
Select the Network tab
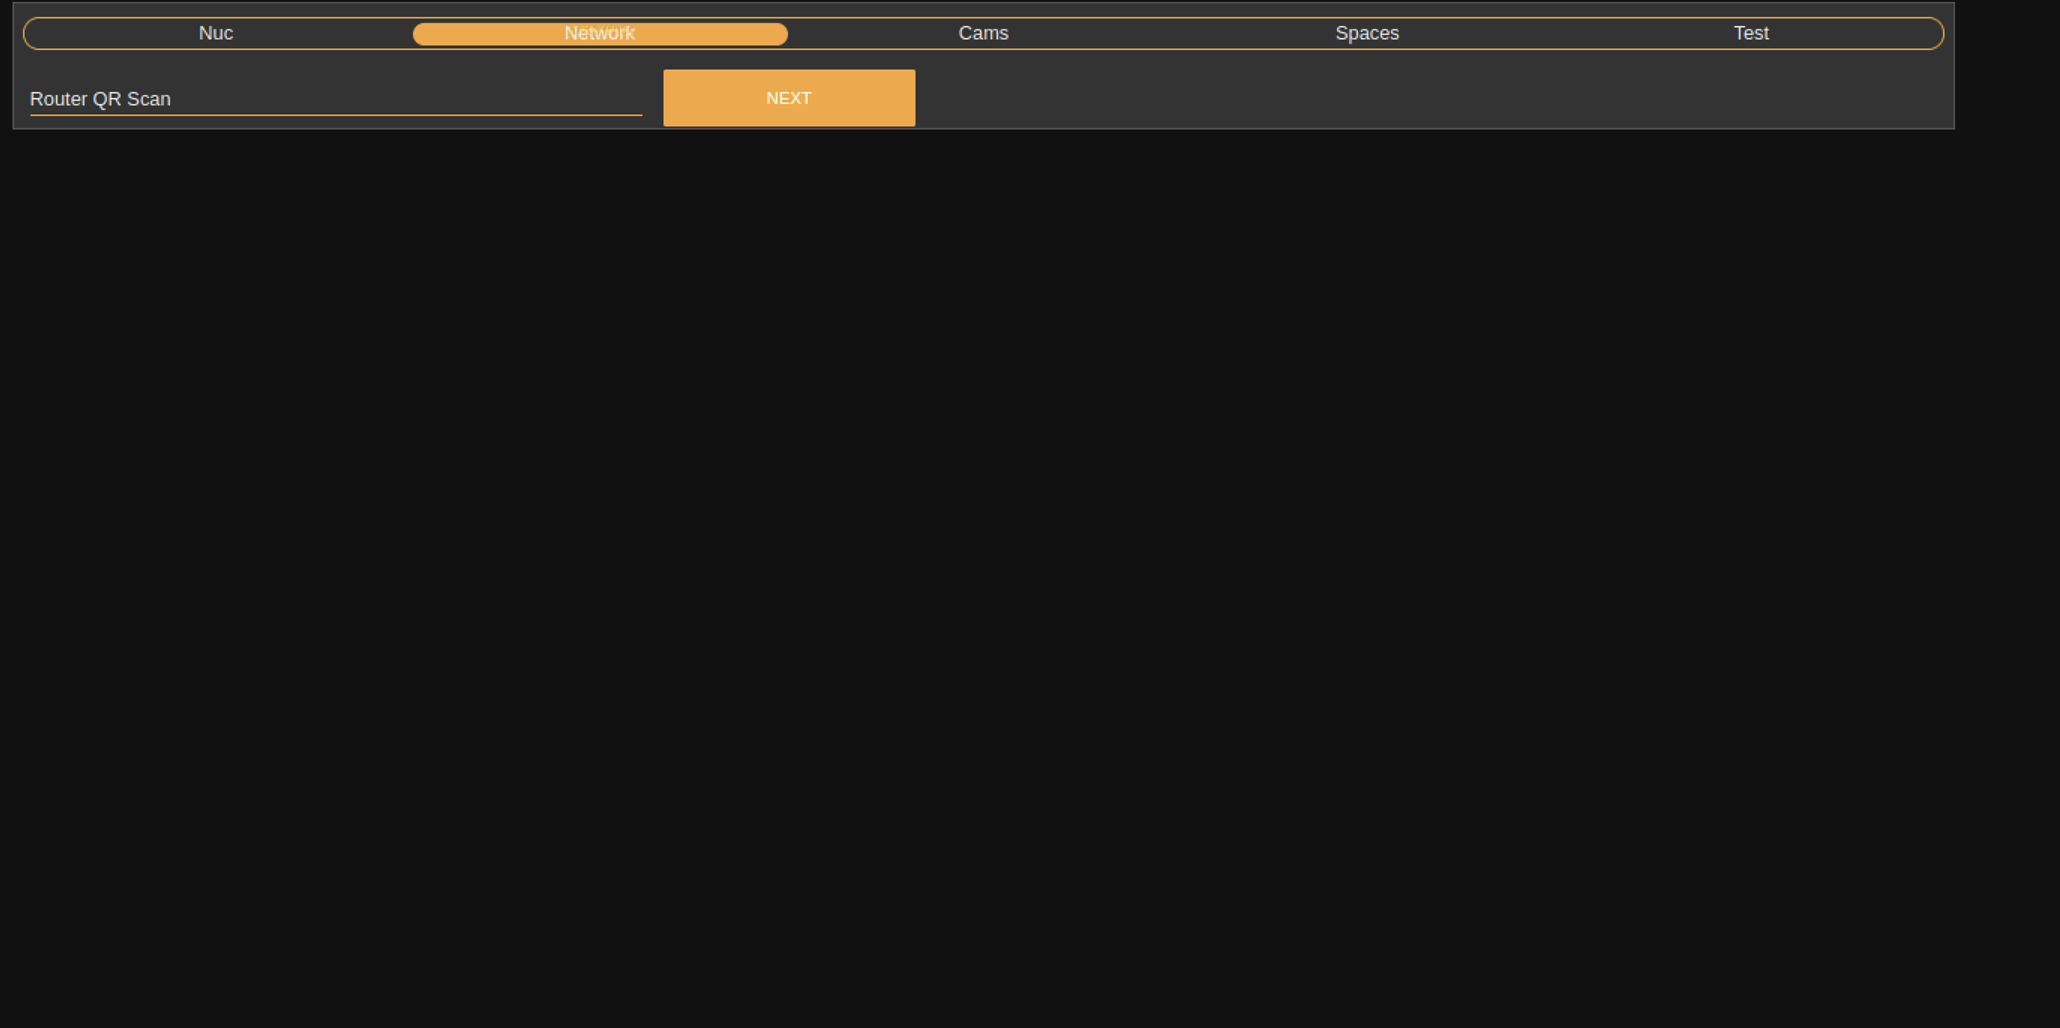click(x=600, y=33)
